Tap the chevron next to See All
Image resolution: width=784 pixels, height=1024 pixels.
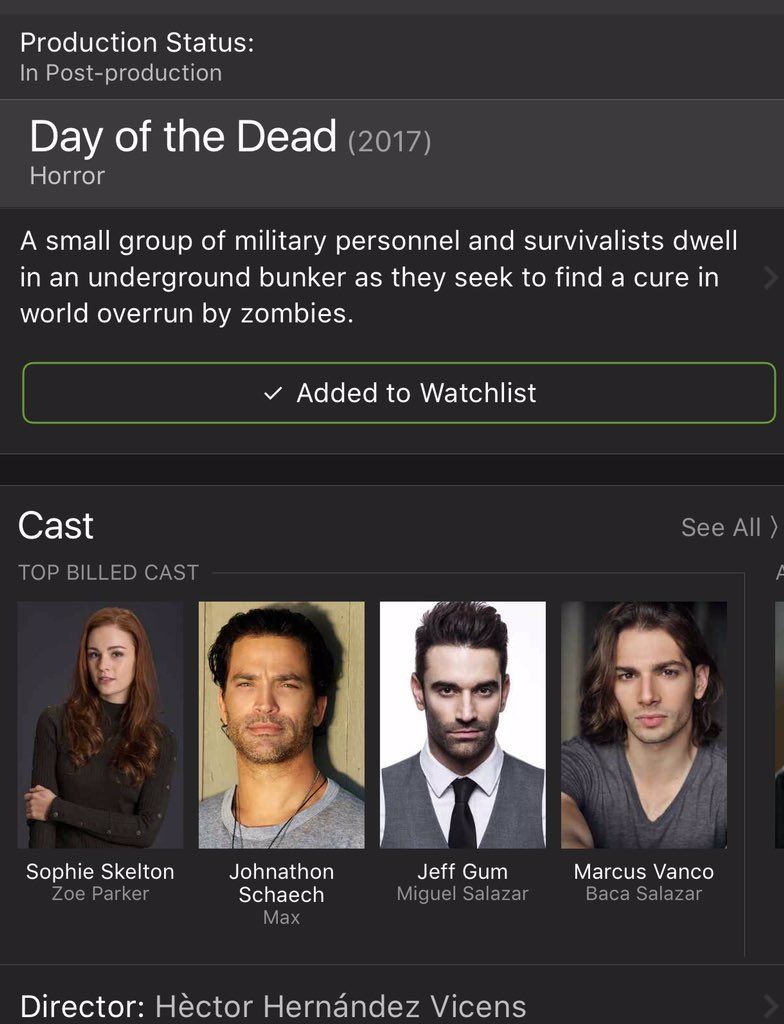(774, 527)
